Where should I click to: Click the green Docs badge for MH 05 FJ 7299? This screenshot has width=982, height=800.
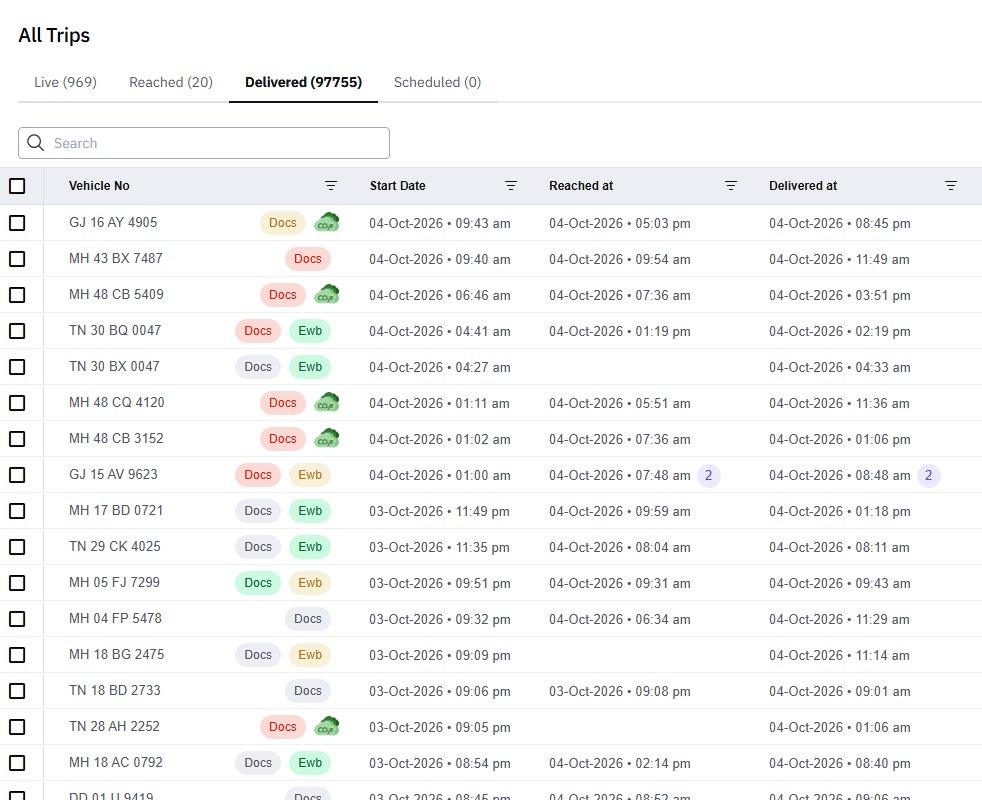(x=258, y=583)
